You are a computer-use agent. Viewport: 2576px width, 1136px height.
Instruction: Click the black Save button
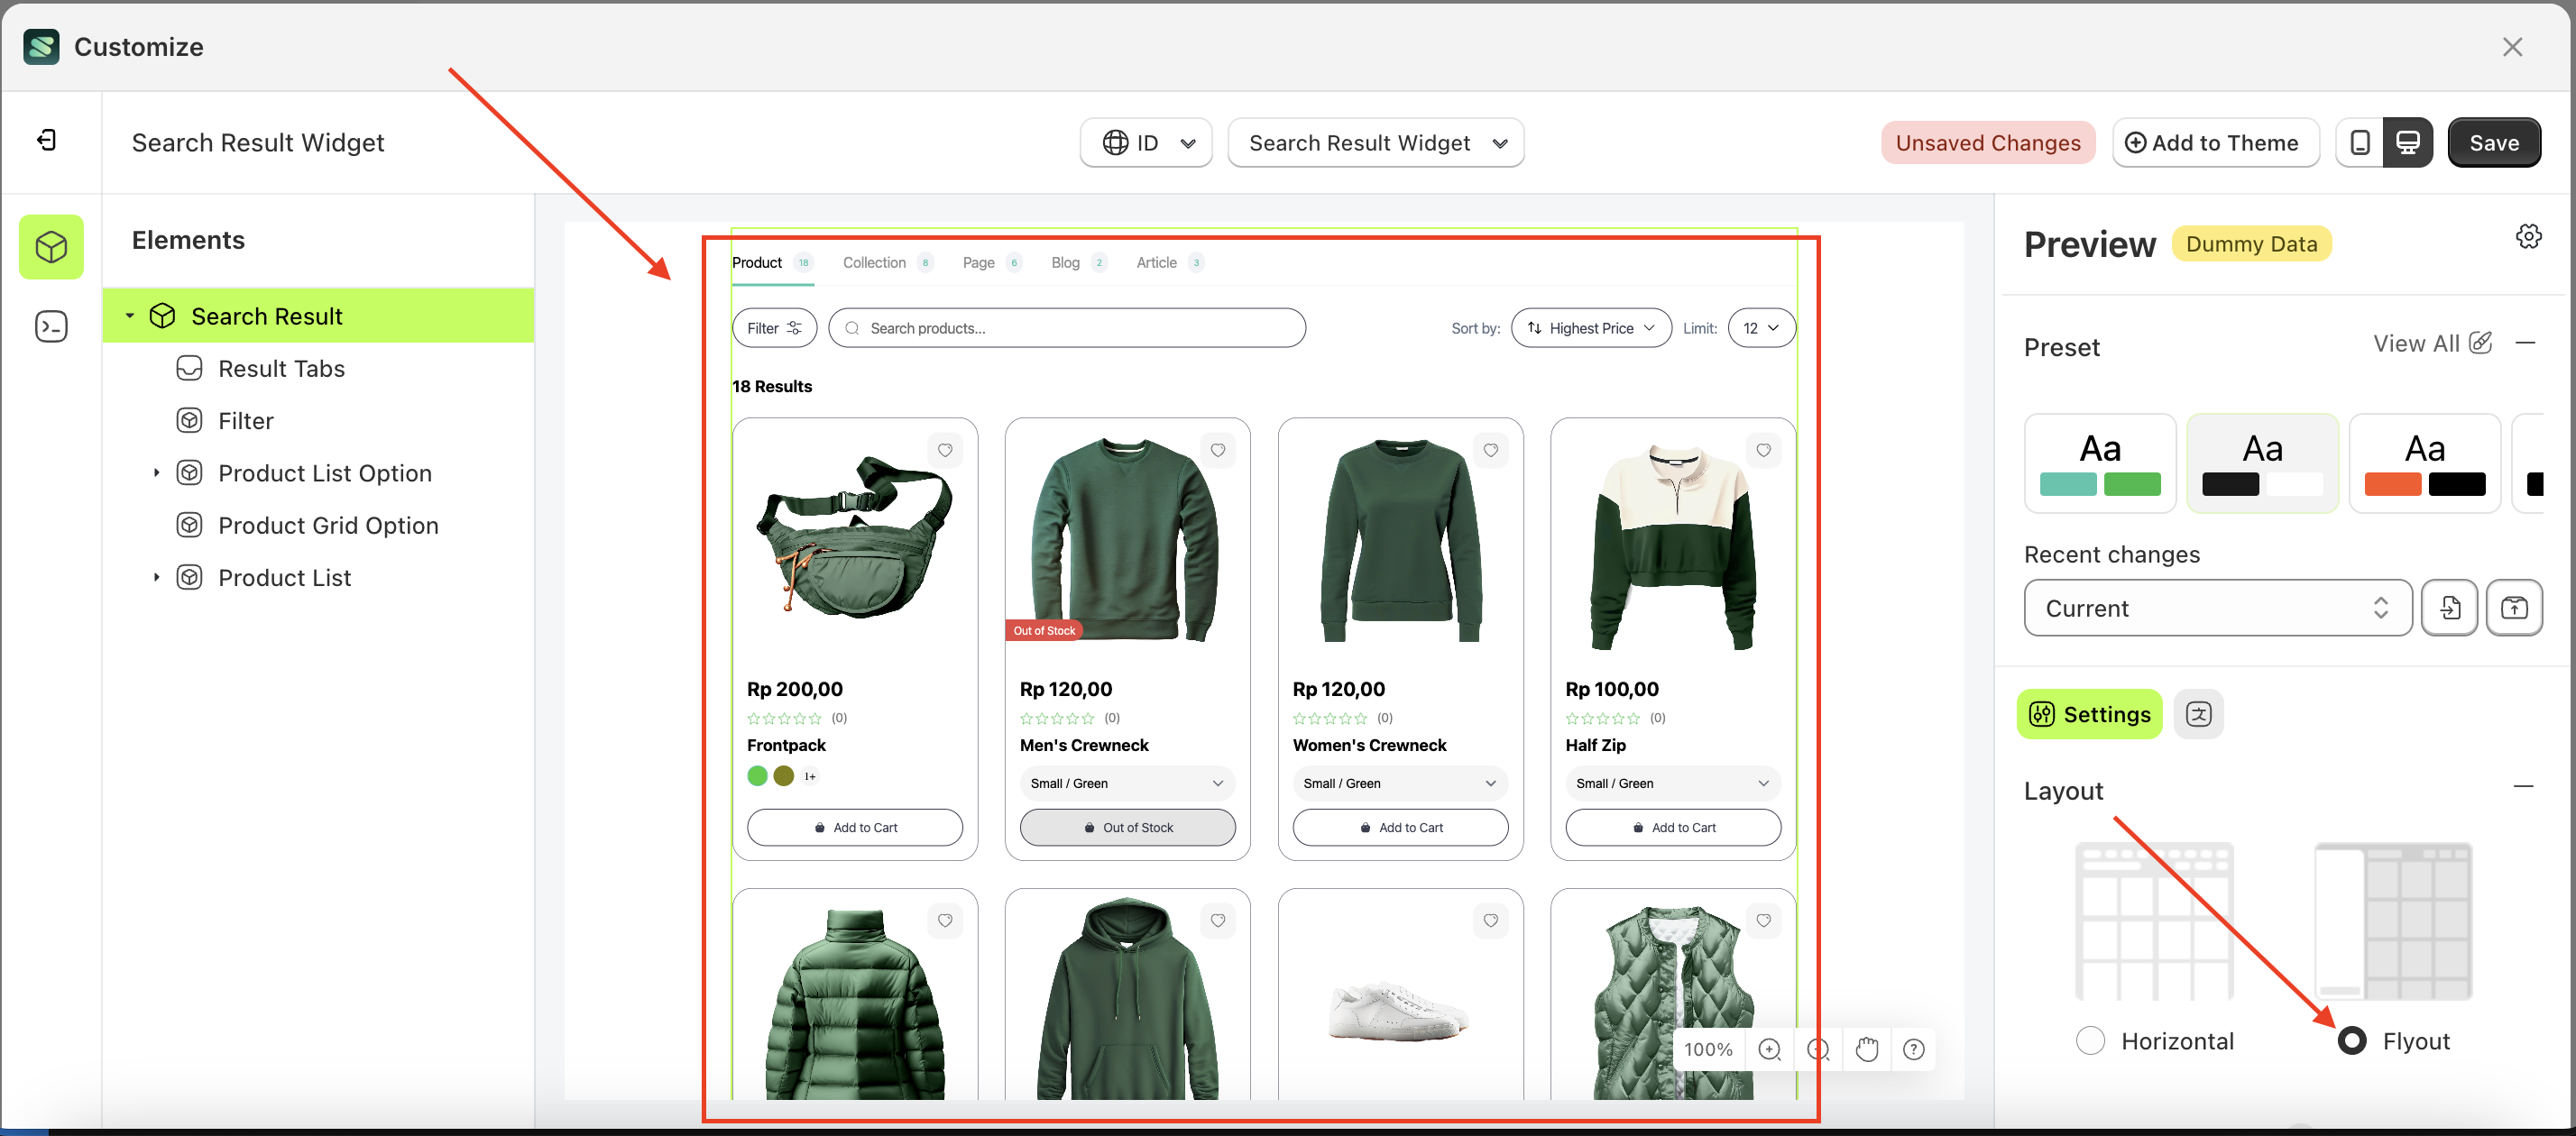(x=2493, y=143)
